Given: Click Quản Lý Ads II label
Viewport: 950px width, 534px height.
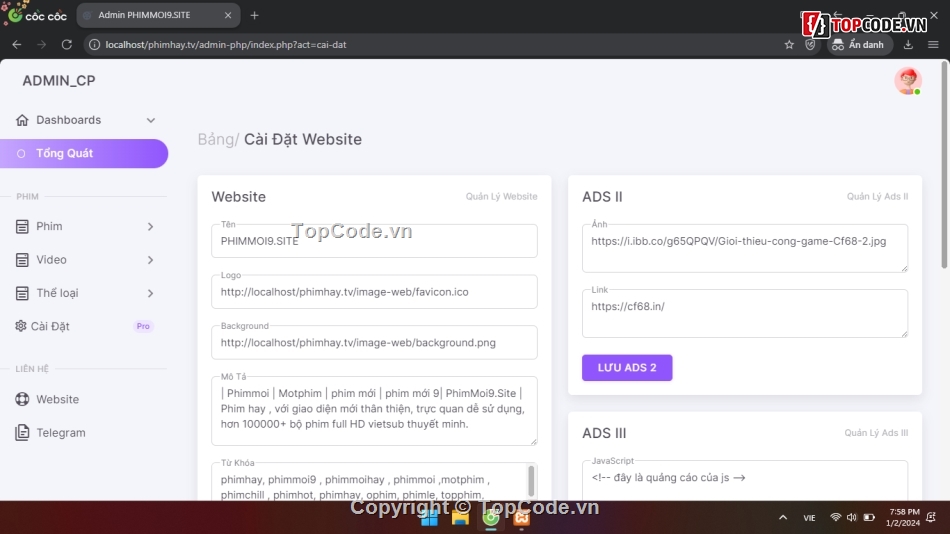Looking at the screenshot, I should 877,196.
